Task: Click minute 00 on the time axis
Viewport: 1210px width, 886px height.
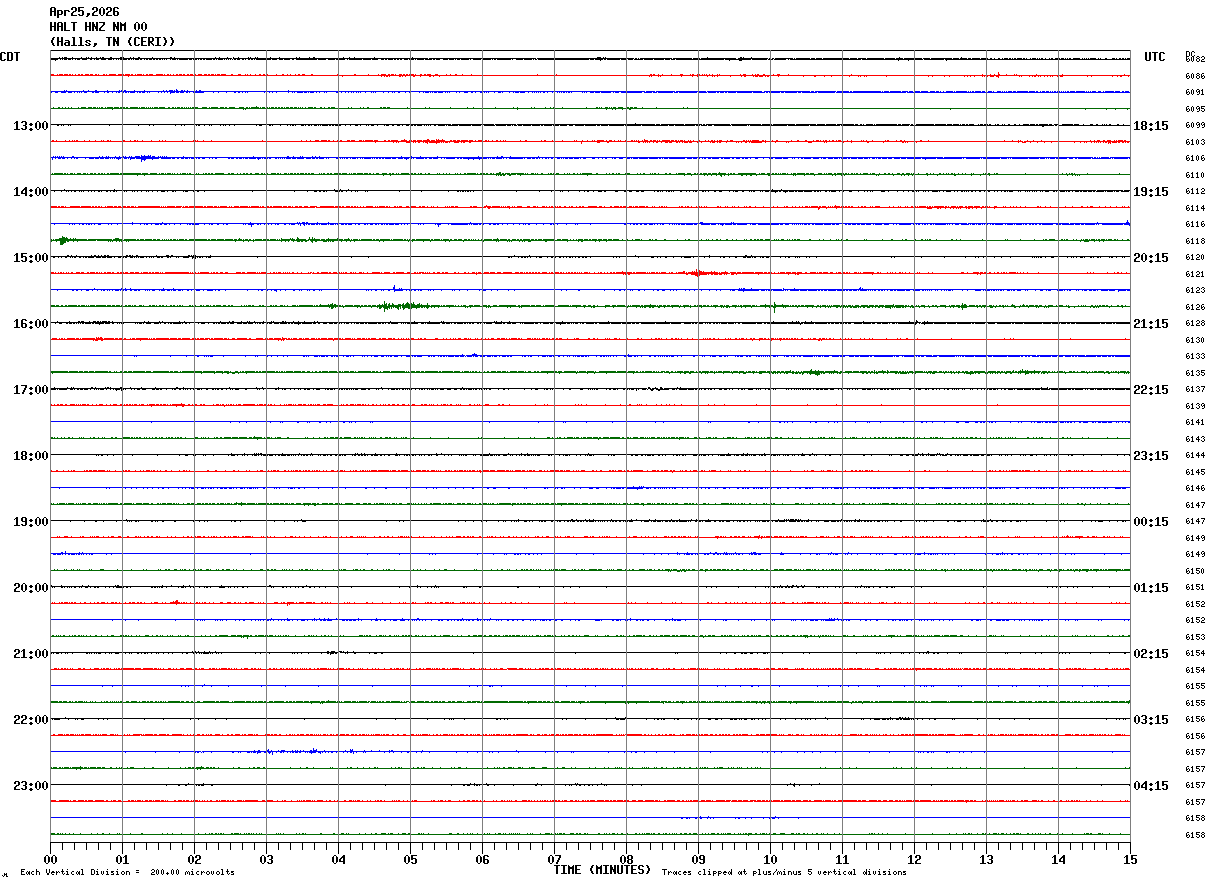Action: (x=50, y=859)
